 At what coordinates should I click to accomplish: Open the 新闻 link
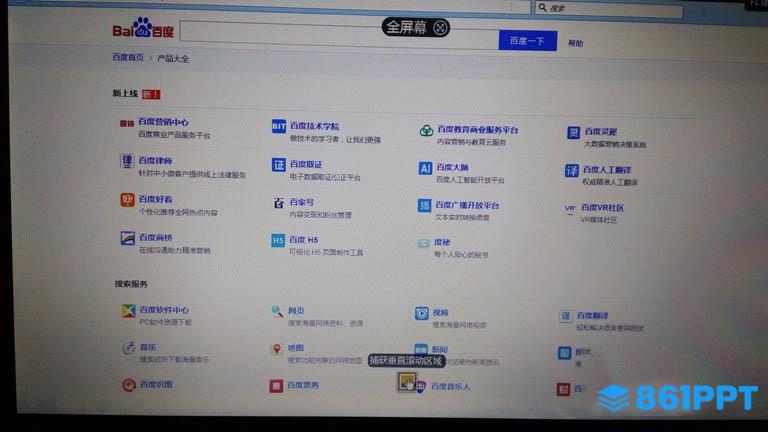(x=439, y=350)
